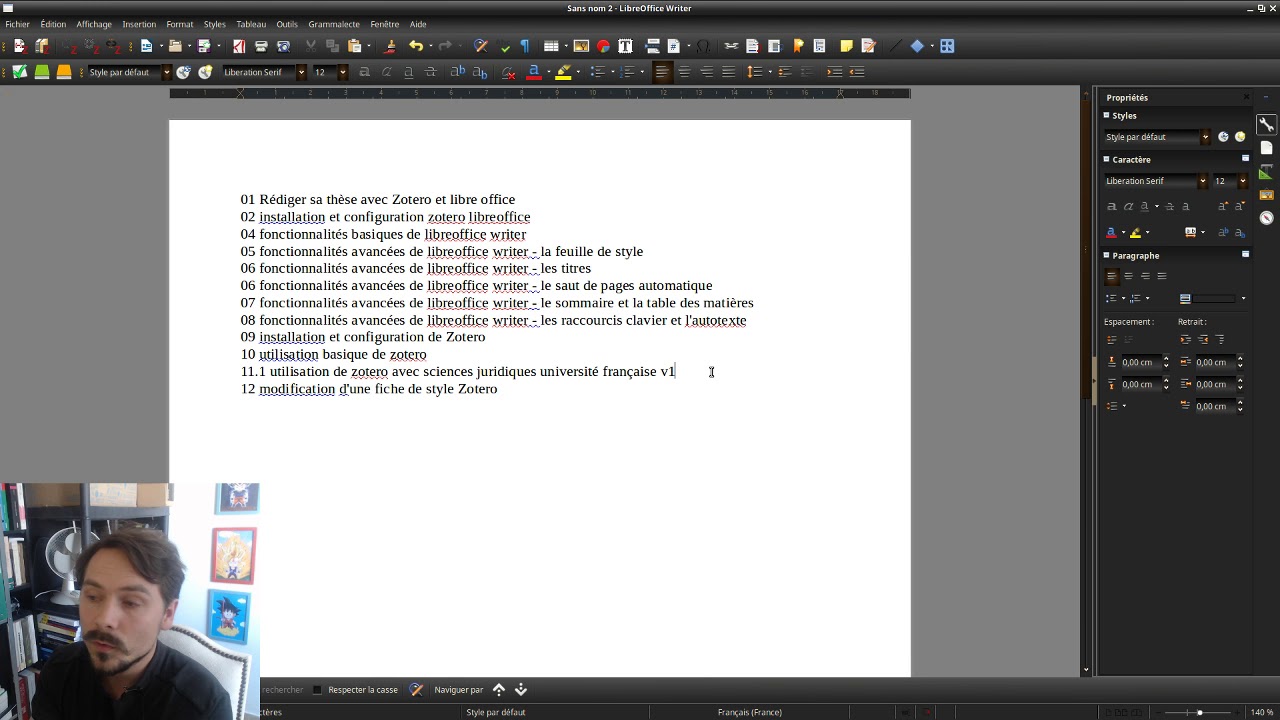The height and width of the screenshot is (720, 1280).
Task: Open font size dropdown in formatting toolbar
Action: click(x=342, y=72)
